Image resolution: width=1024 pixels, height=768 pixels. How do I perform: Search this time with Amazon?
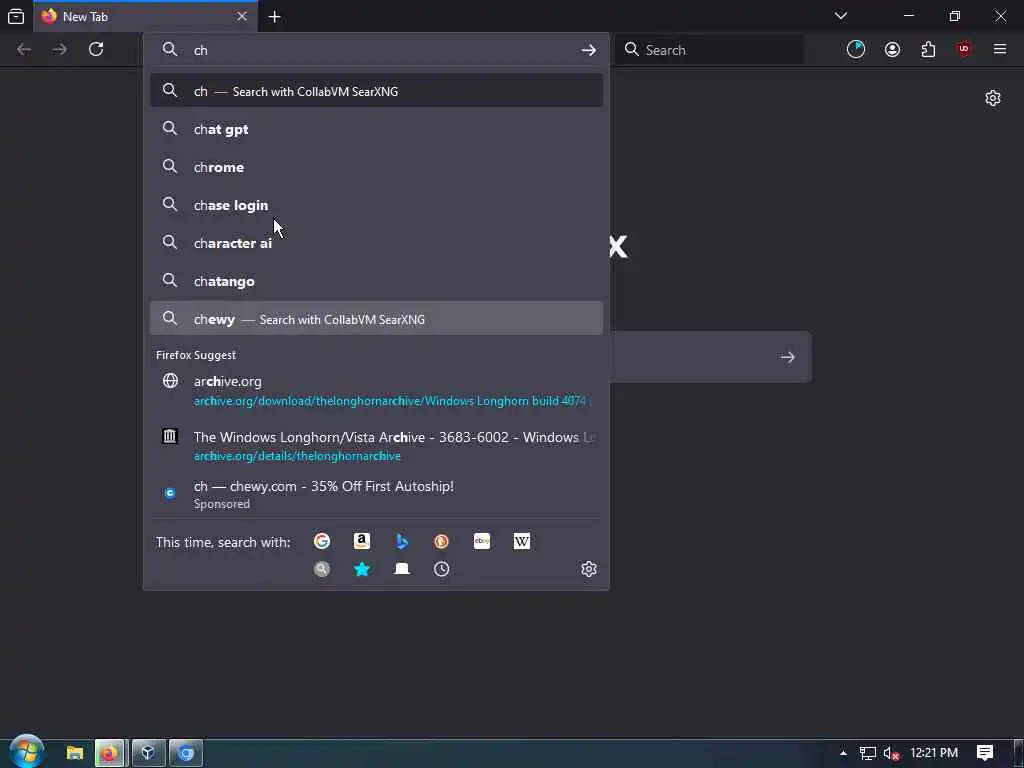(x=362, y=541)
